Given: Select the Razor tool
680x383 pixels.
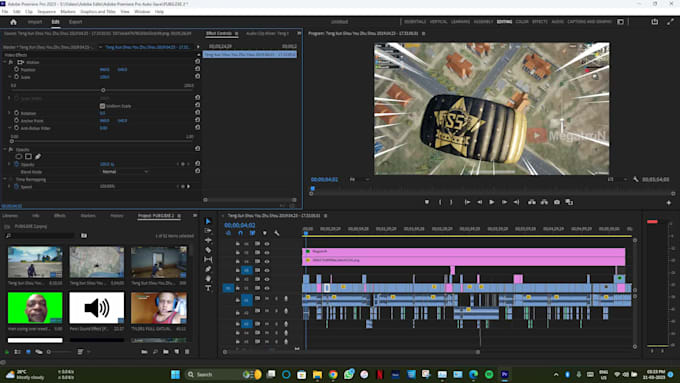Looking at the screenshot, I should pyautogui.click(x=208, y=250).
